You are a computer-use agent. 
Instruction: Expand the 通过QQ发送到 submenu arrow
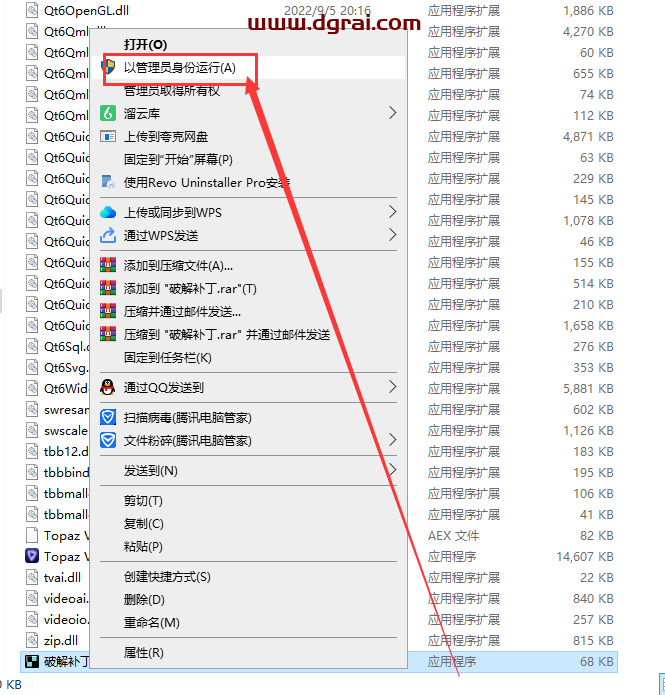pos(392,387)
